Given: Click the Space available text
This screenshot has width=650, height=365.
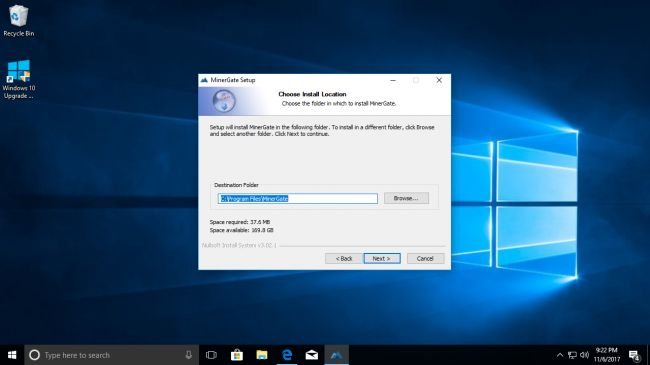Looking at the screenshot, I should click(x=241, y=230).
